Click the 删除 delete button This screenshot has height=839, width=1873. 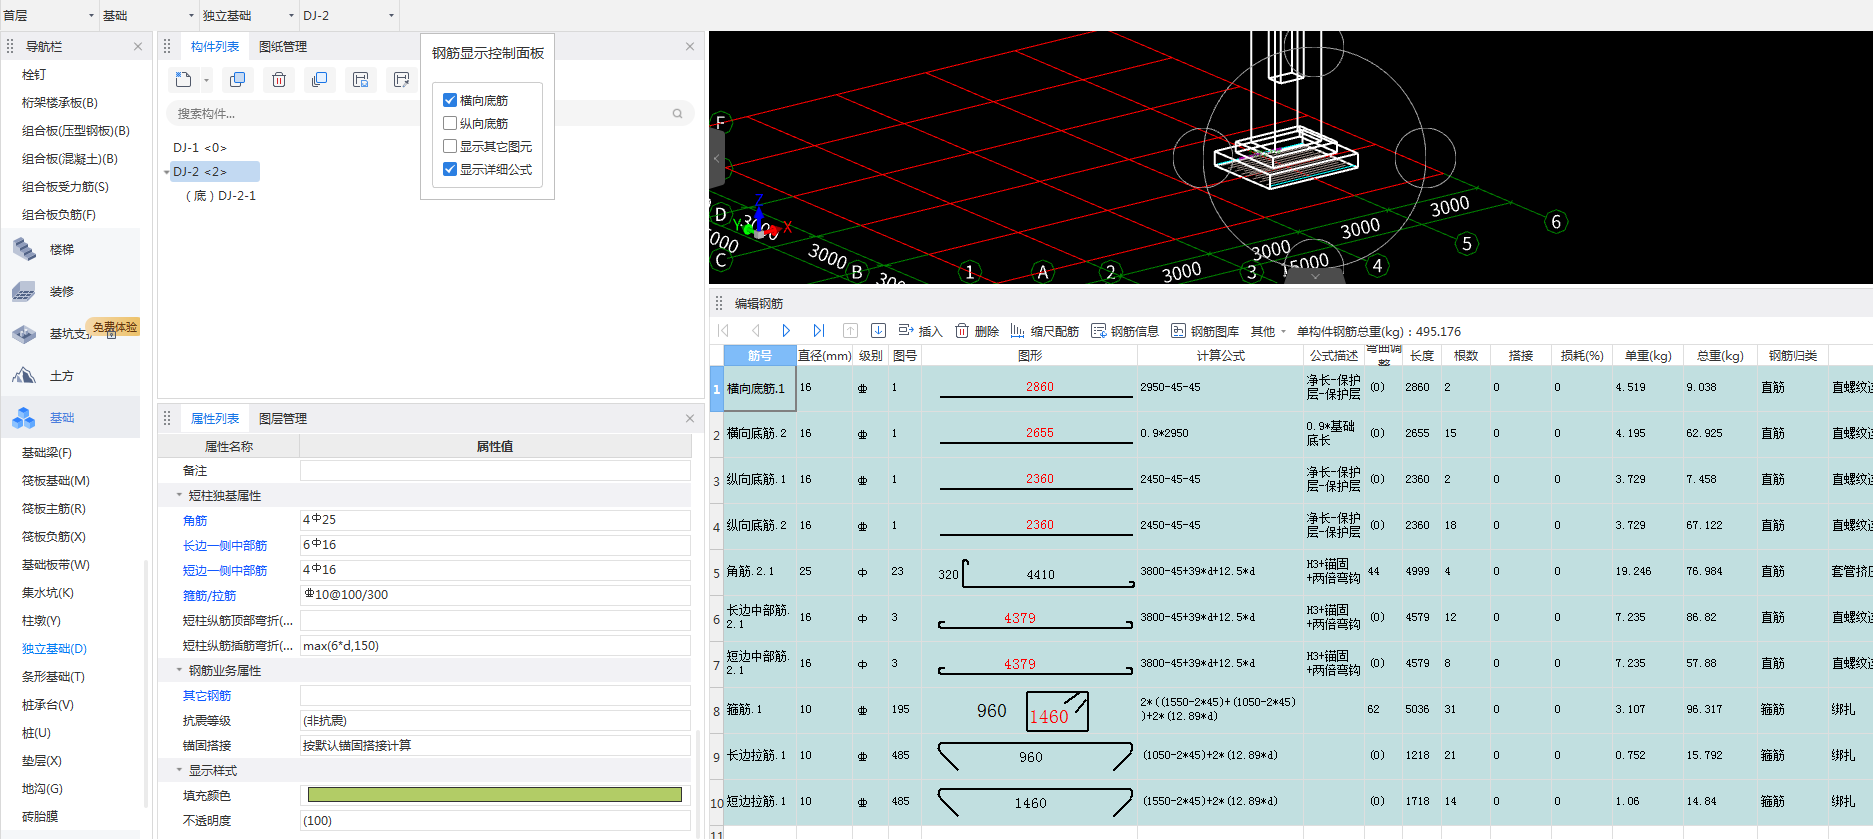(977, 331)
